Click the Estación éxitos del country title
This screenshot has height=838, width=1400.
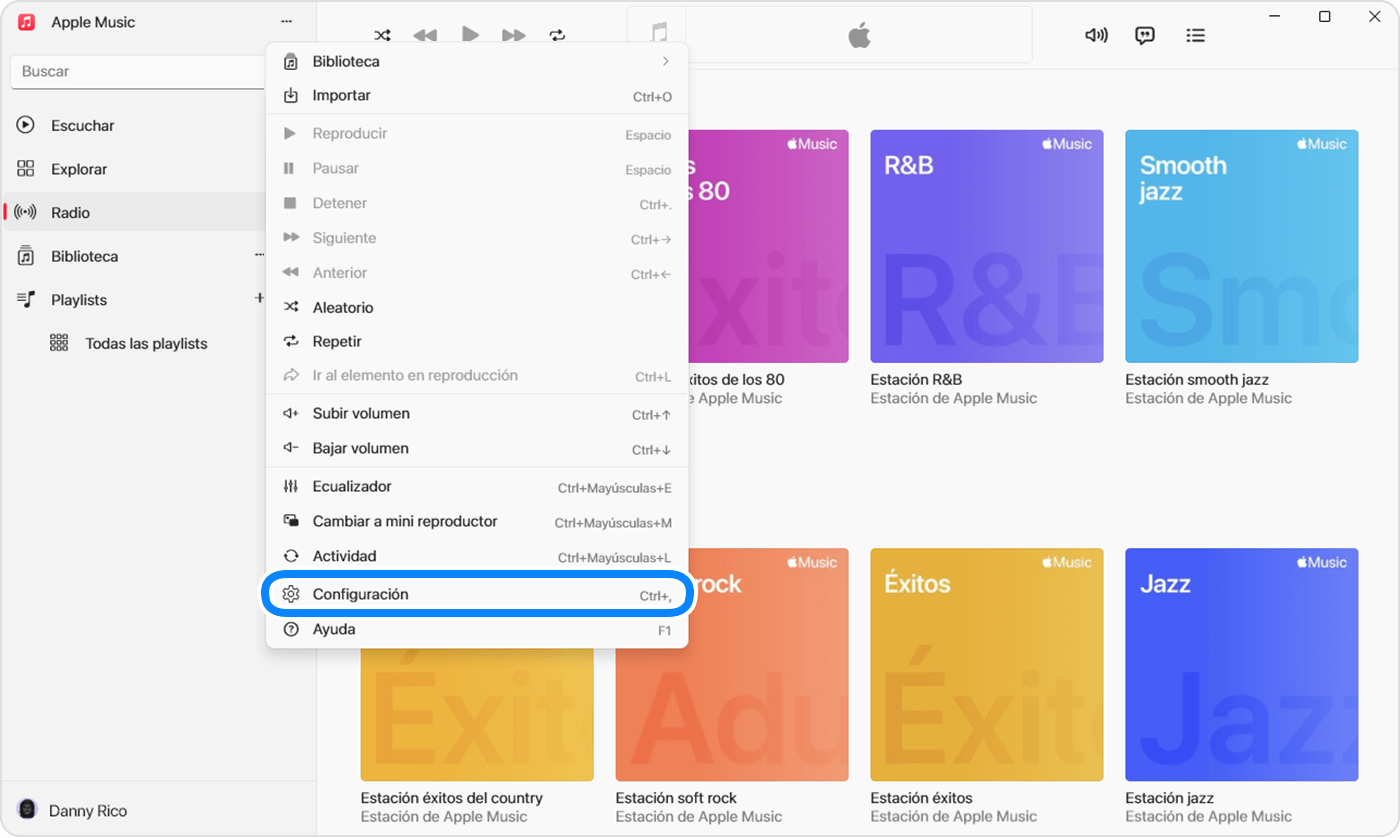(452, 798)
